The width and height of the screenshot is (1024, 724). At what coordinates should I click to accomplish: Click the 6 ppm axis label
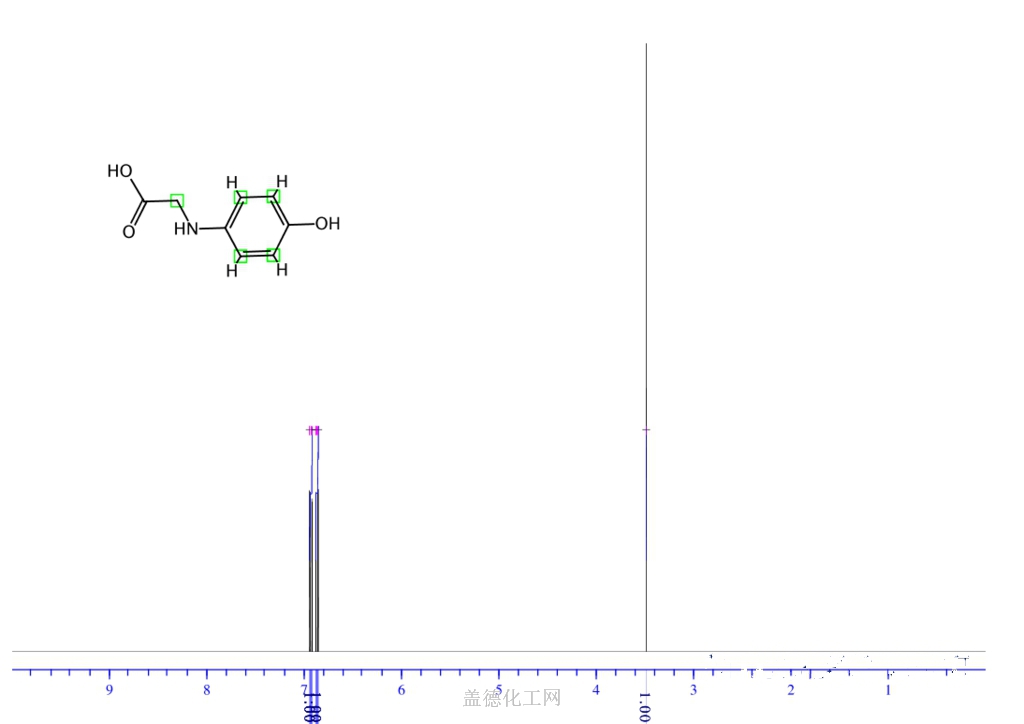[401, 690]
